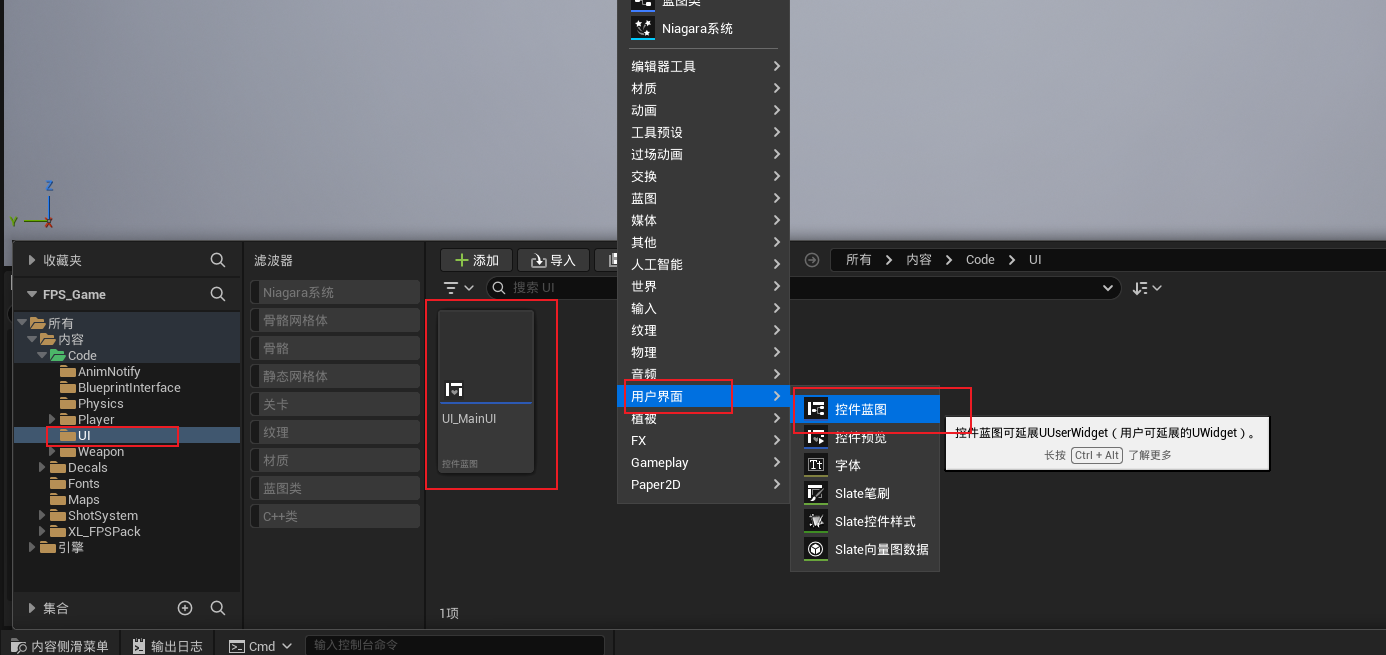Click the Slate笔刷 icon in submenu

click(817, 493)
